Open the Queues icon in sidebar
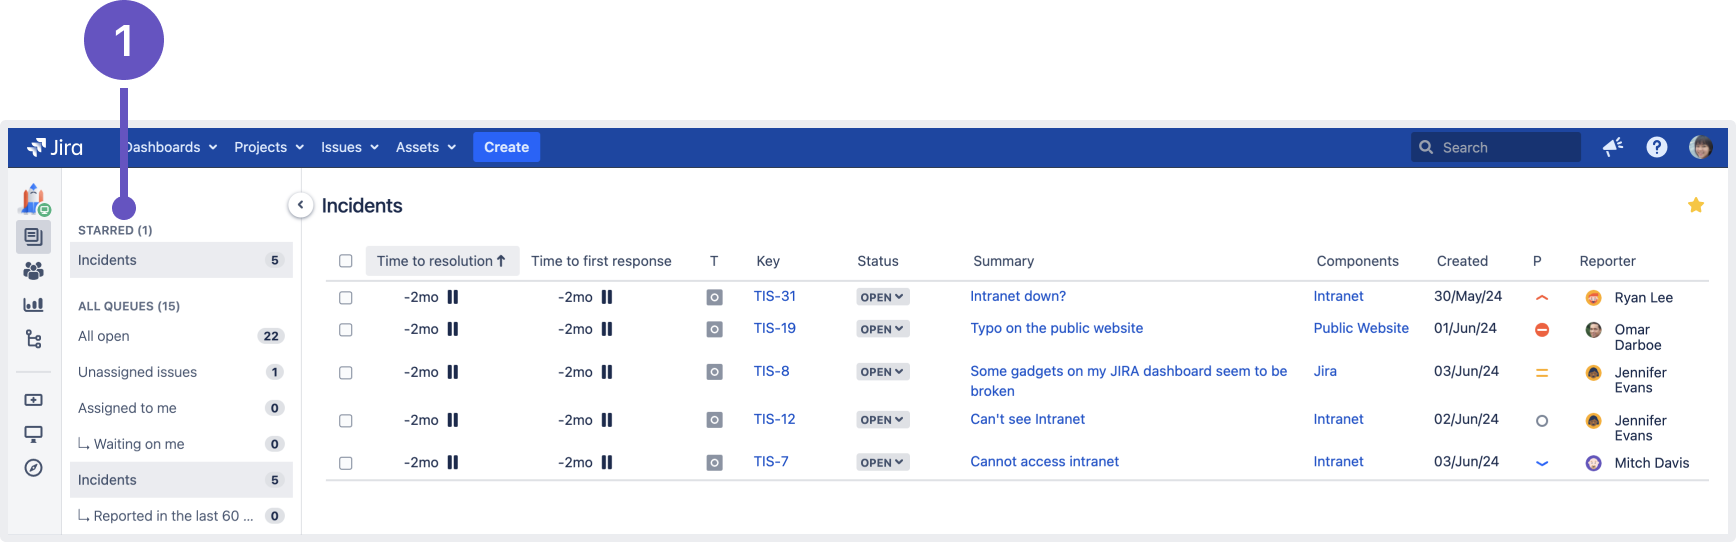Screen dimensions: 1736x542 click(33, 237)
